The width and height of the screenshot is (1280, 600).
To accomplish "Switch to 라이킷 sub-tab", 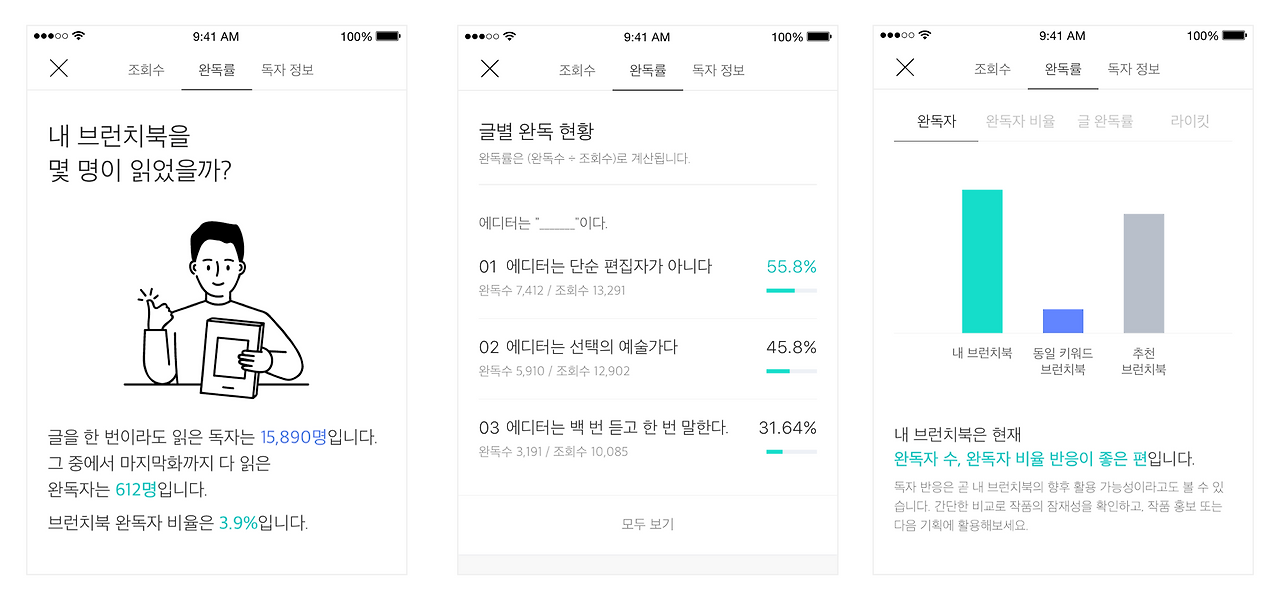I will 1190,121.
